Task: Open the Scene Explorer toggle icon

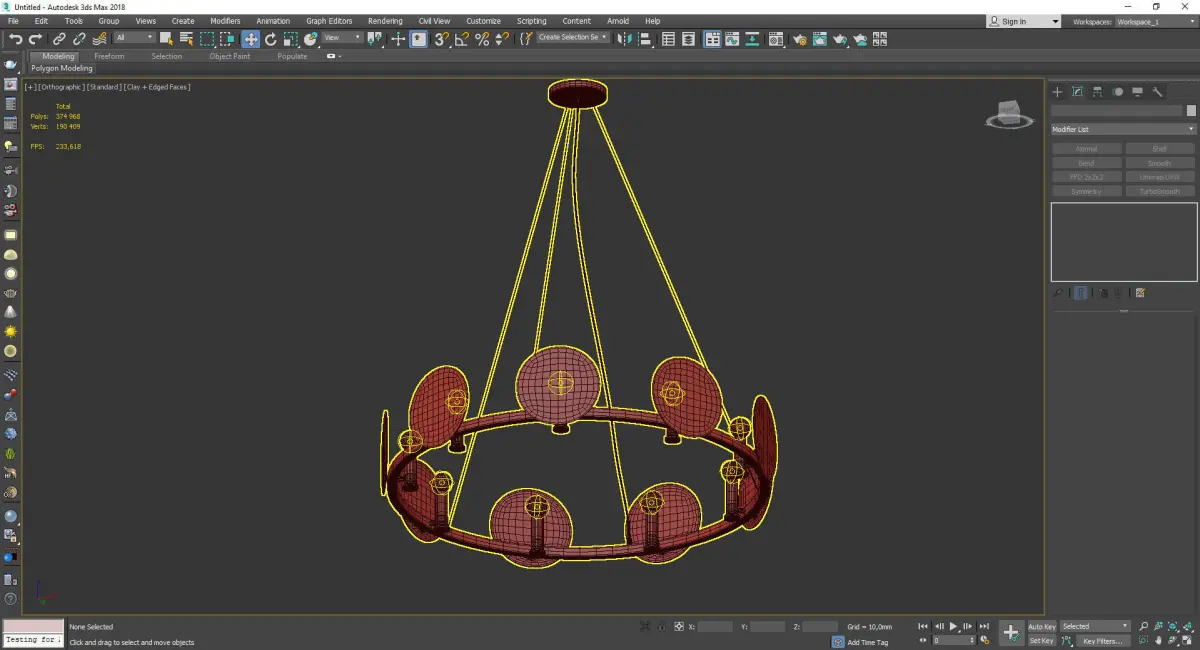Action: coord(668,39)
